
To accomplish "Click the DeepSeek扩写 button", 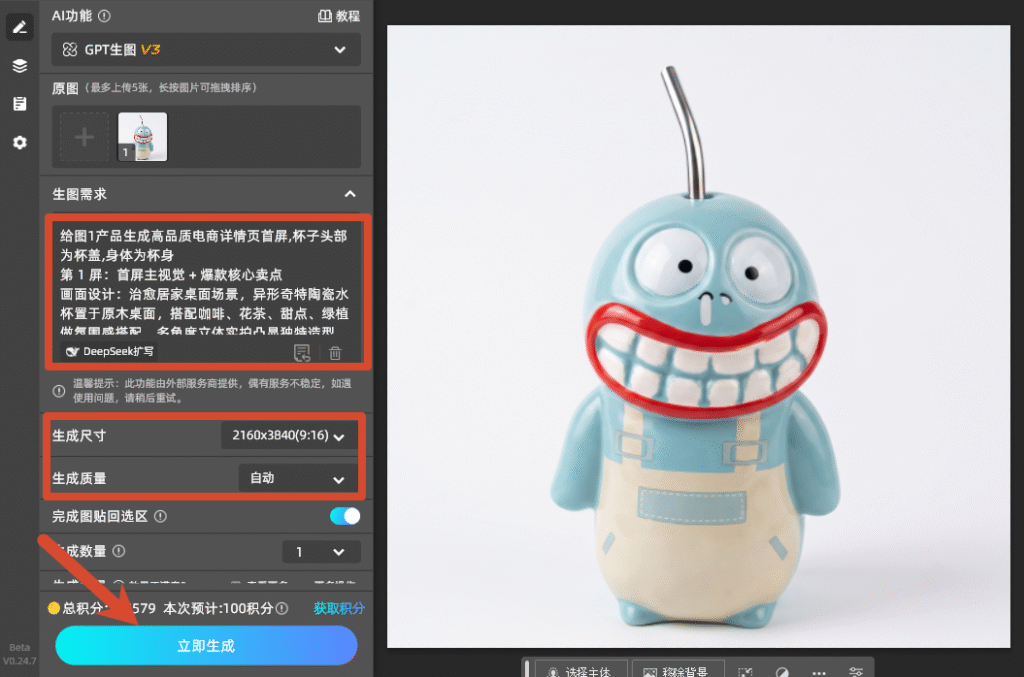I will 110,351.
